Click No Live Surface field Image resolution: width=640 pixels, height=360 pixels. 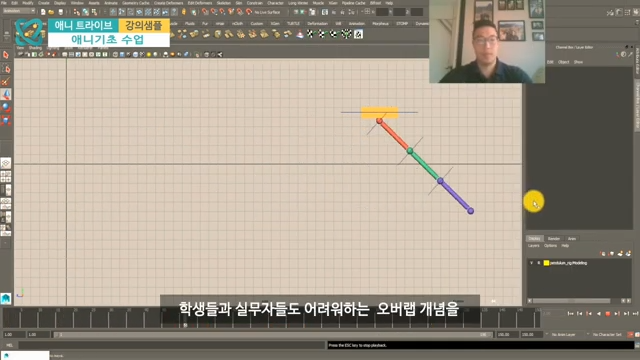[268, 12]
